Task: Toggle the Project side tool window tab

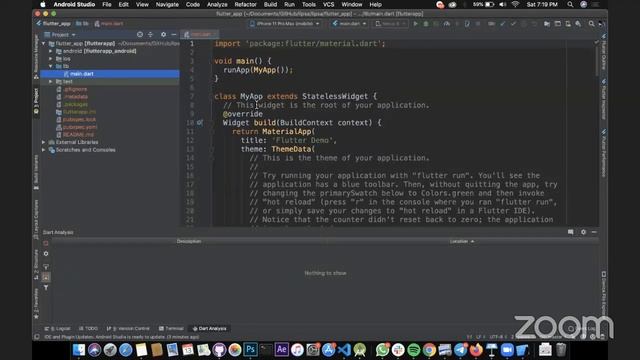Action: [36, 102]
